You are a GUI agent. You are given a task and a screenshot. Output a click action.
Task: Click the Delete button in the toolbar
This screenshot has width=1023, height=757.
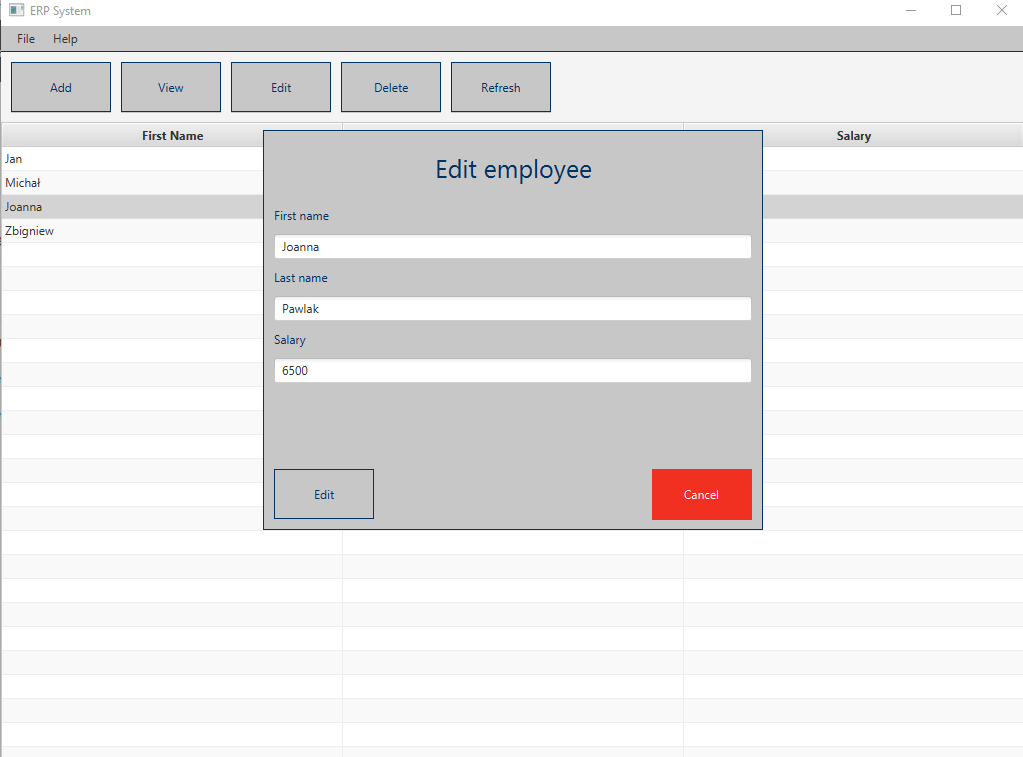click(x=390, y=87)
